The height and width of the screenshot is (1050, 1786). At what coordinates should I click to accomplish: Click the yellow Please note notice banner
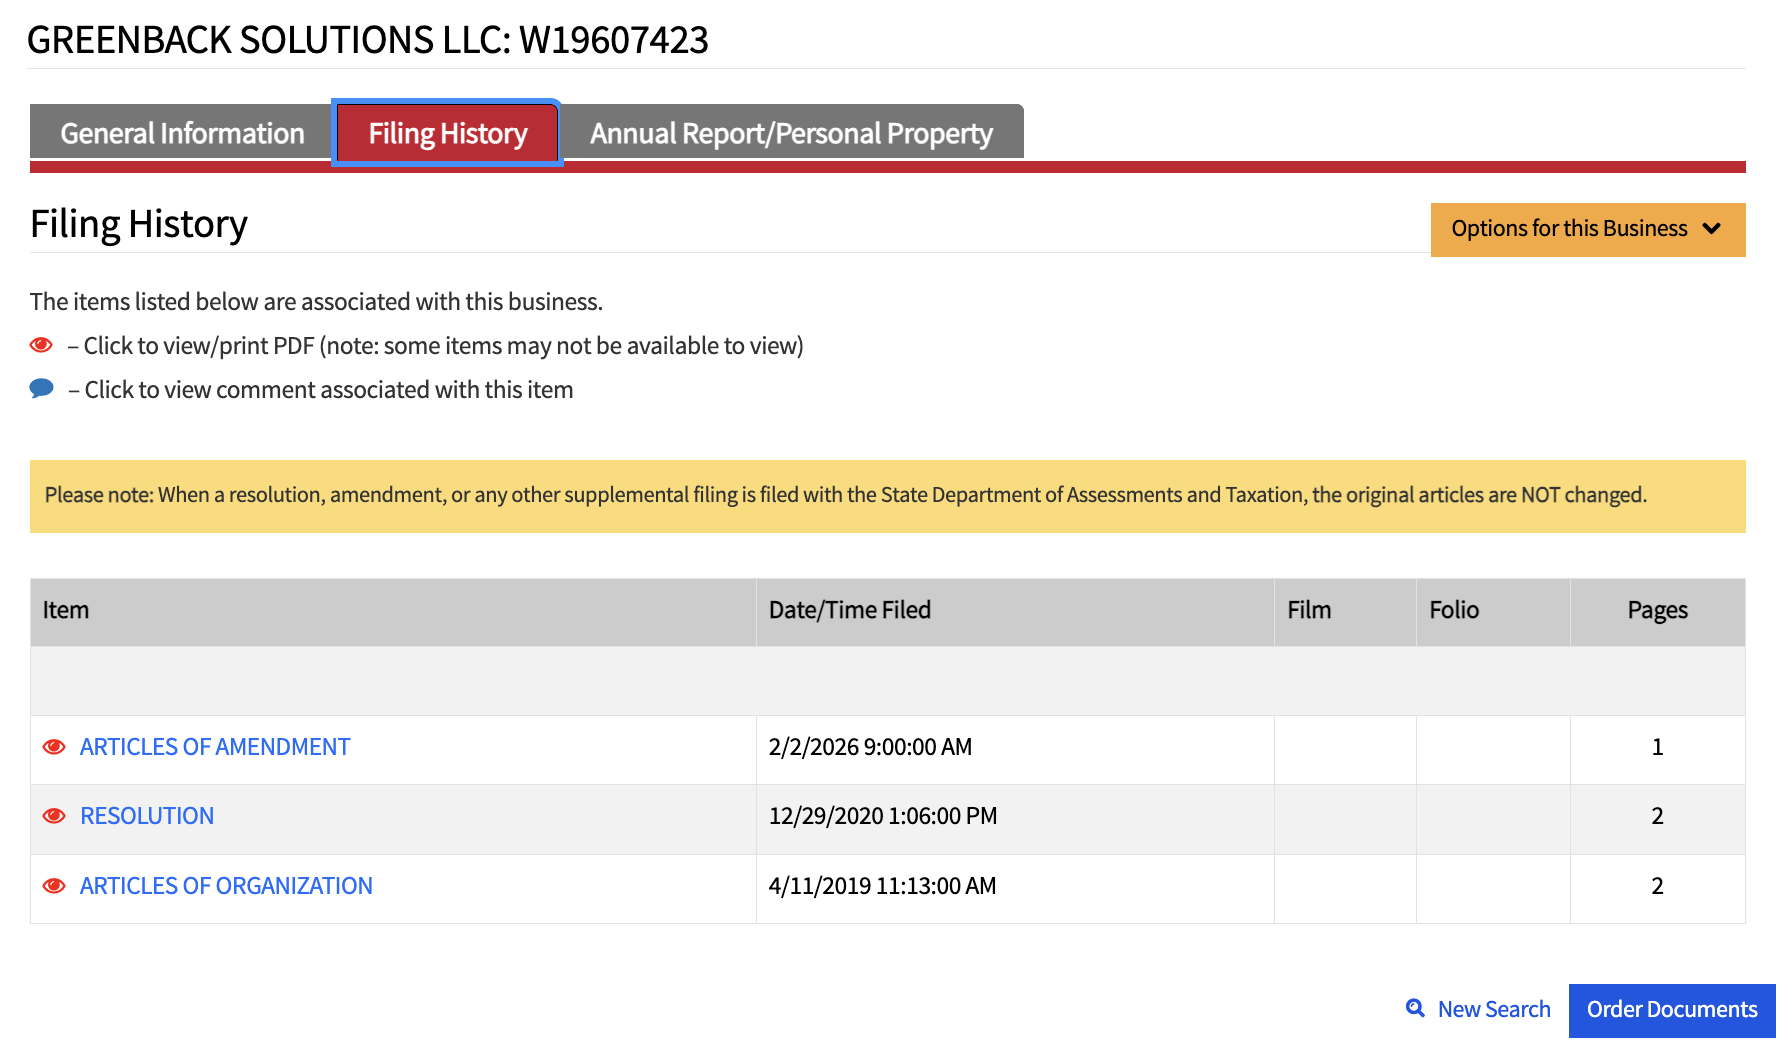pos(888,496)
